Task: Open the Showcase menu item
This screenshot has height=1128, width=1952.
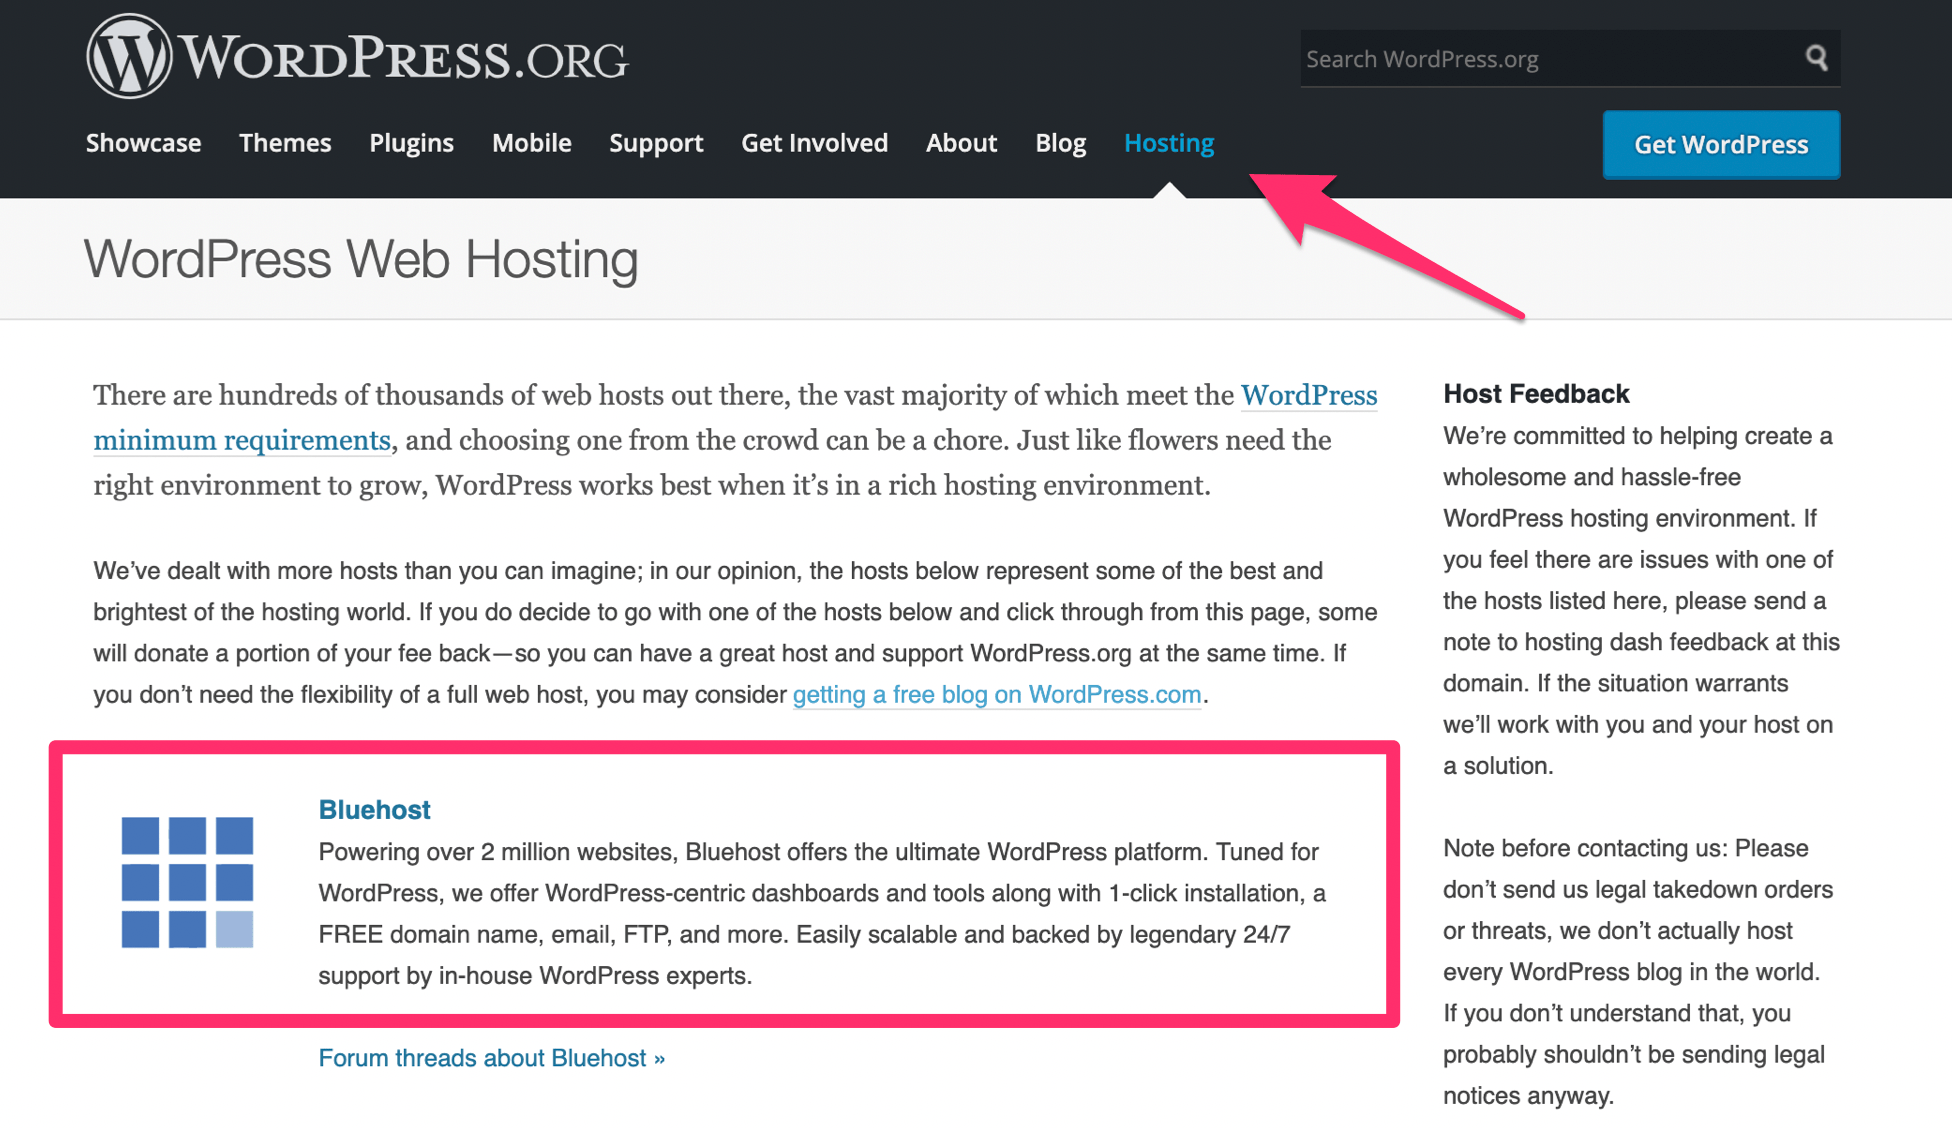Action: 143,143
